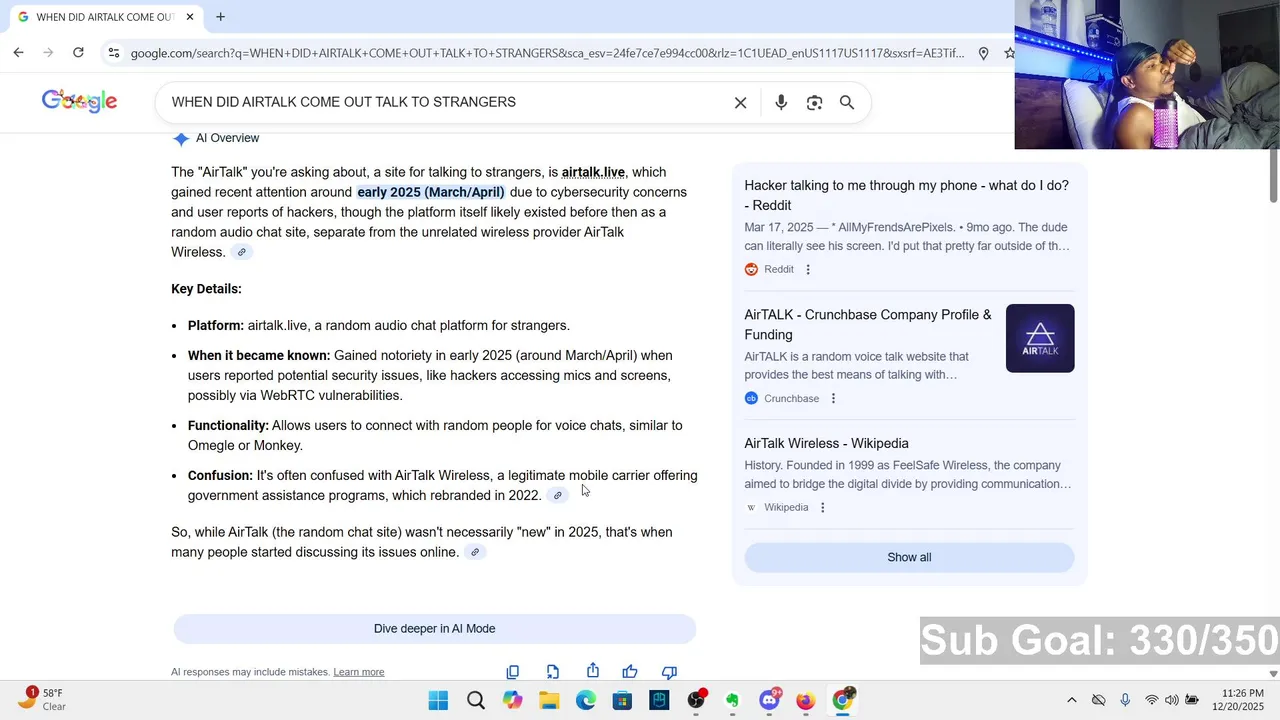Click the browser address bar URL

547,53
